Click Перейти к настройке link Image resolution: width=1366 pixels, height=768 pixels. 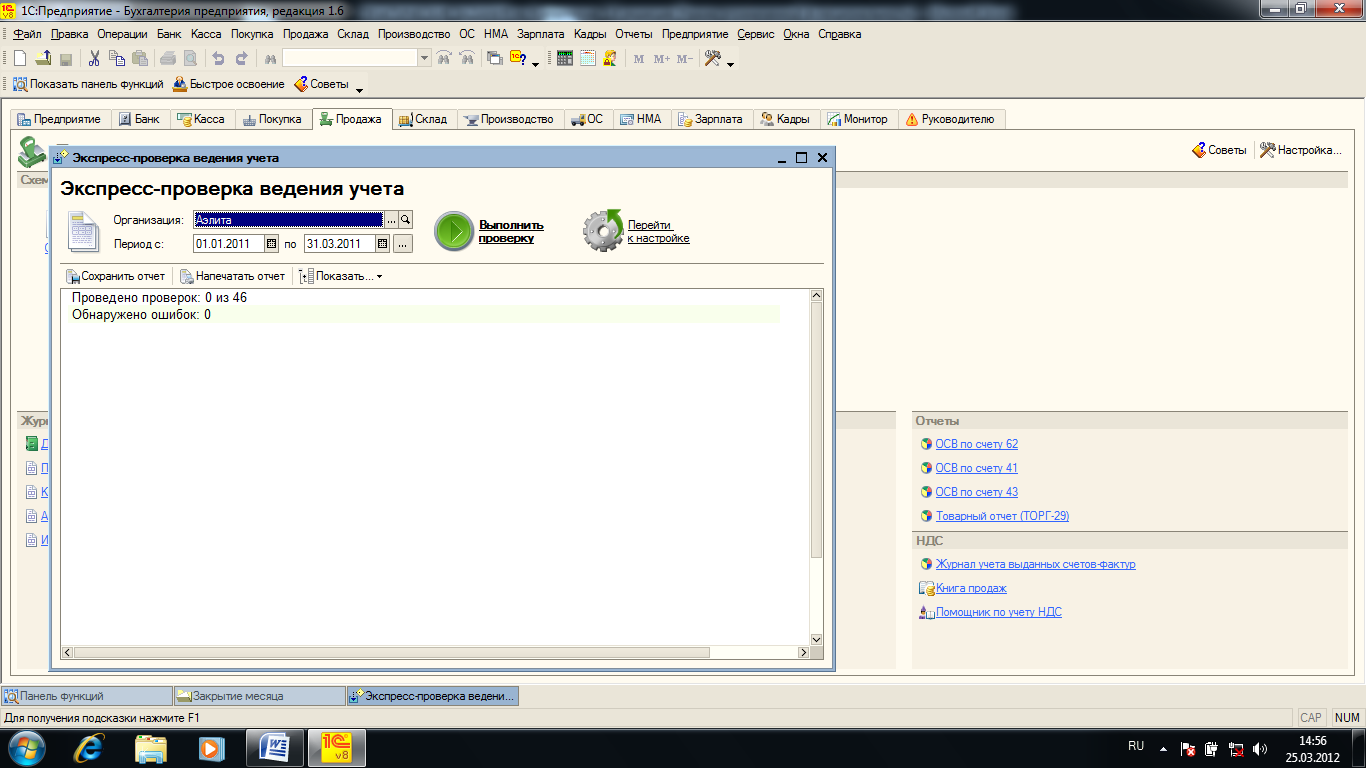pyautogui.click(x=658, y=231)
